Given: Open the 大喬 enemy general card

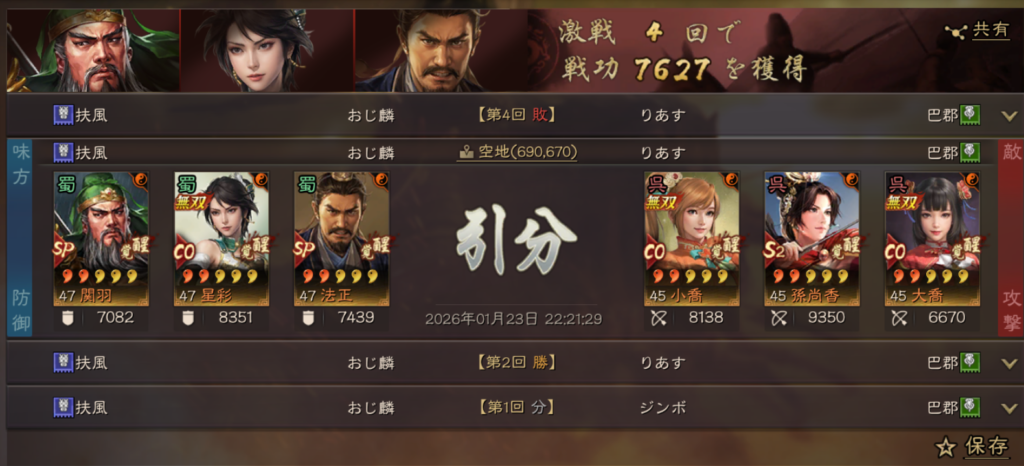Looking at the screenshot, I should 932,239.
